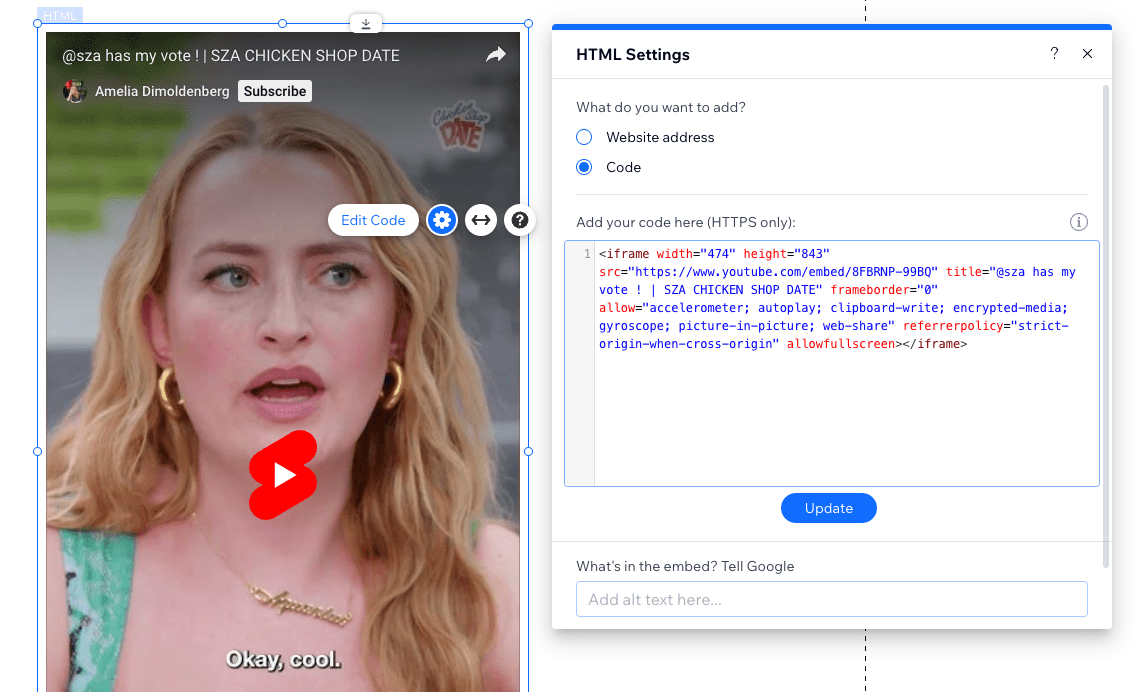Open the Amelia Dimoldenberg channel avatar
This screenshot has width=1144, height=692.
74,91
